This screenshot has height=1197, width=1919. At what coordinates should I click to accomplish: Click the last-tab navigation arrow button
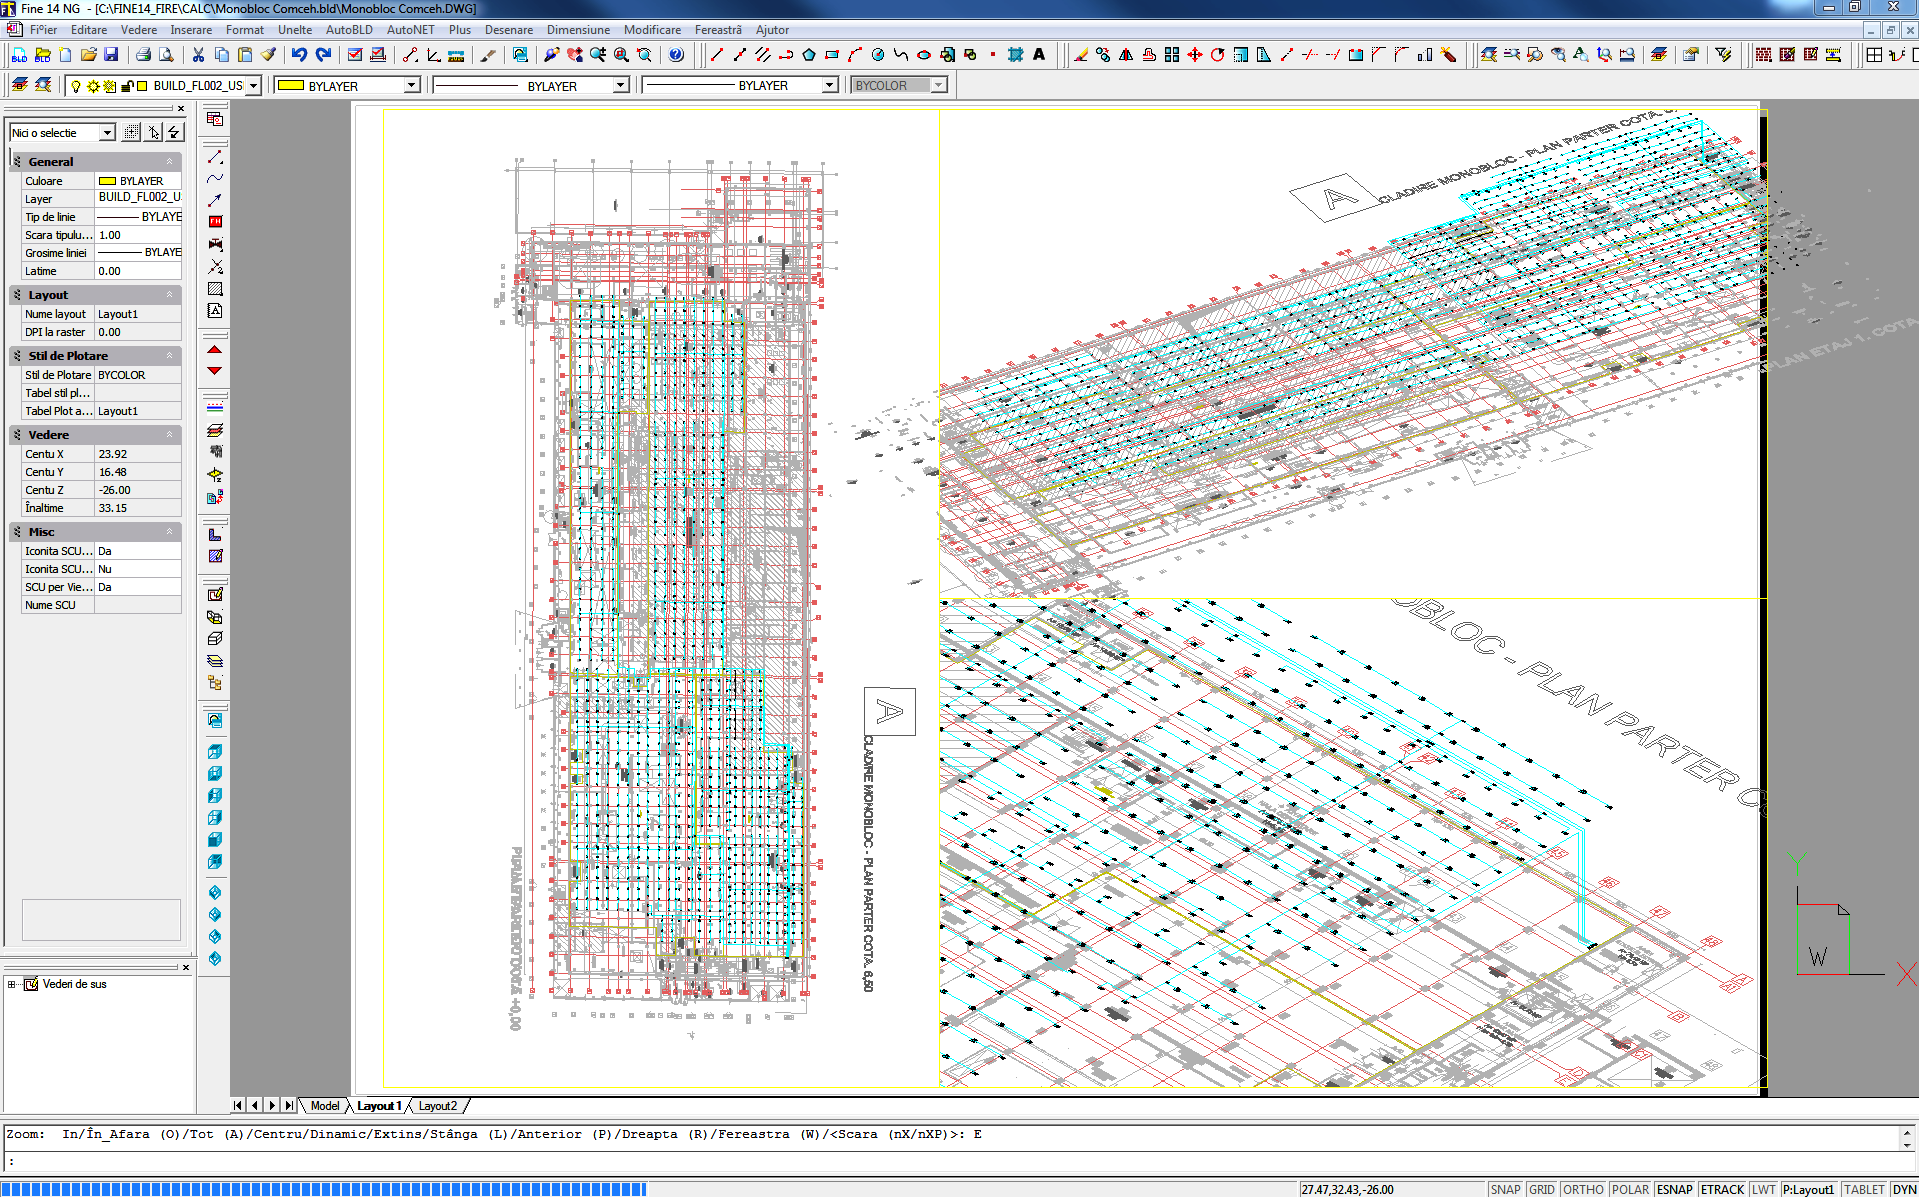click(289, 1106)
